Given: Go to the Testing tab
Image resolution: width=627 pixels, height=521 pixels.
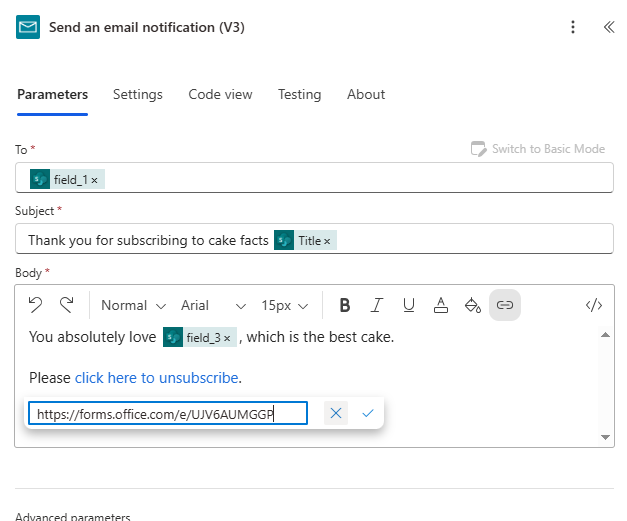Looking at the screenshot, I should tap(300, 94).
